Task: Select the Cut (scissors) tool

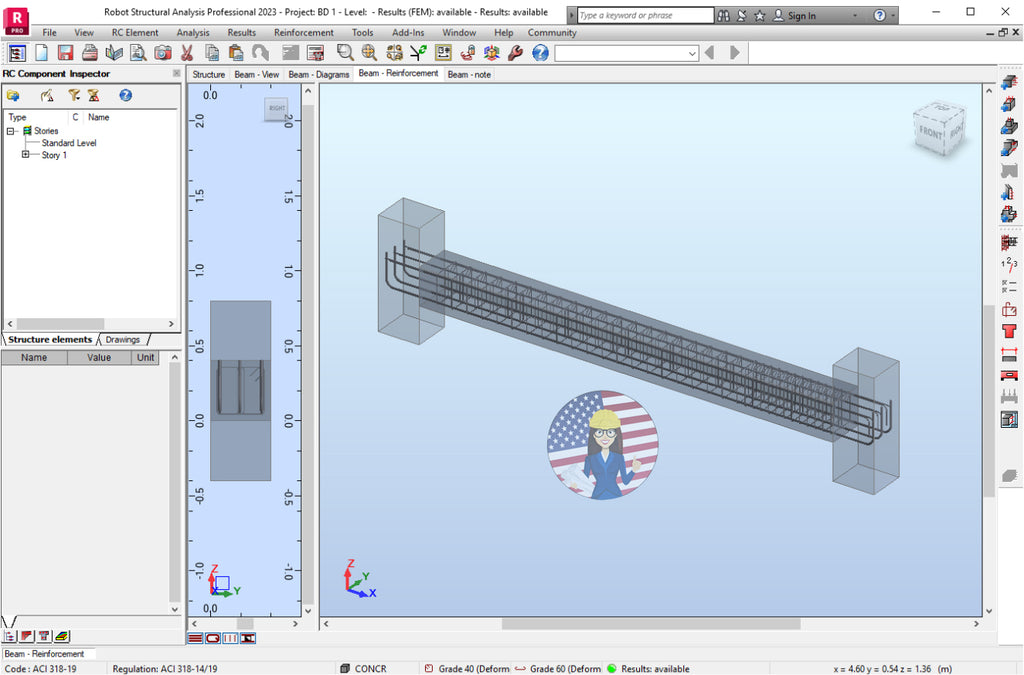Action: (188, 52)
